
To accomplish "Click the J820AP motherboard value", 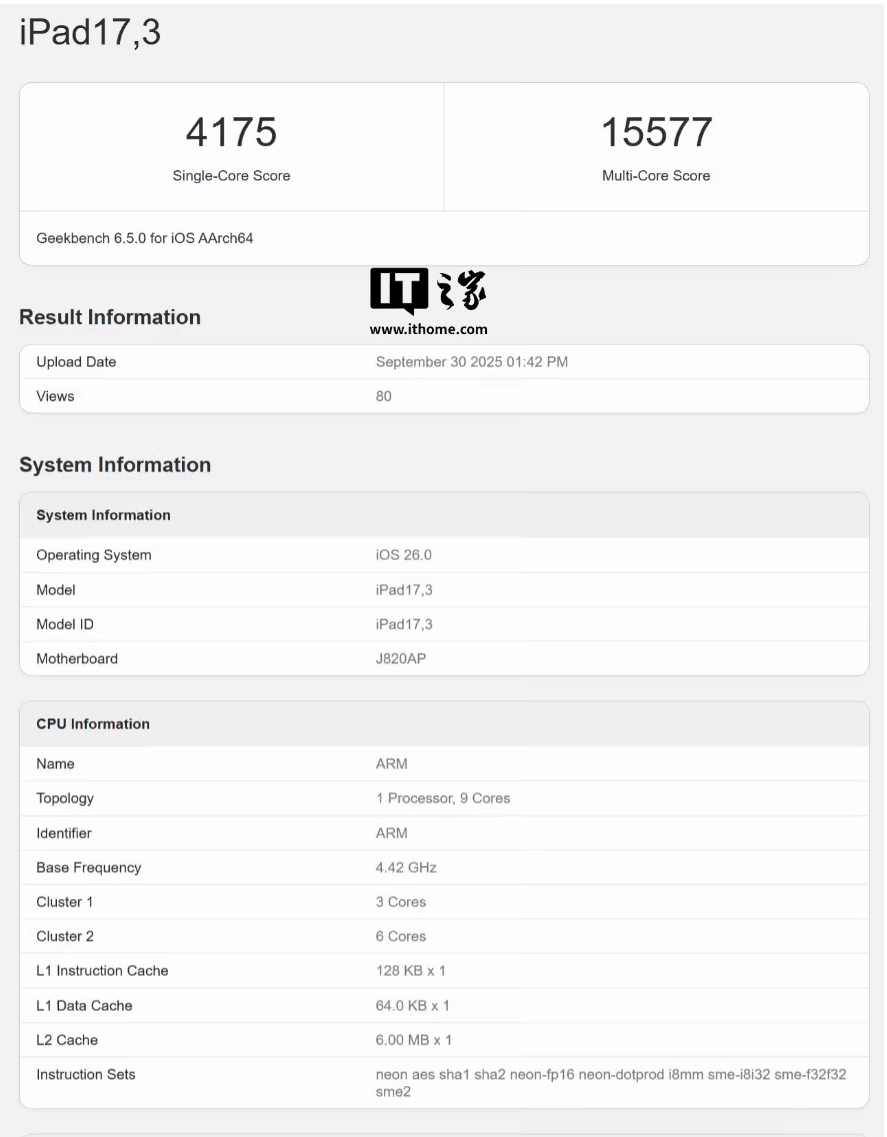I will click(x=401, y=659).
